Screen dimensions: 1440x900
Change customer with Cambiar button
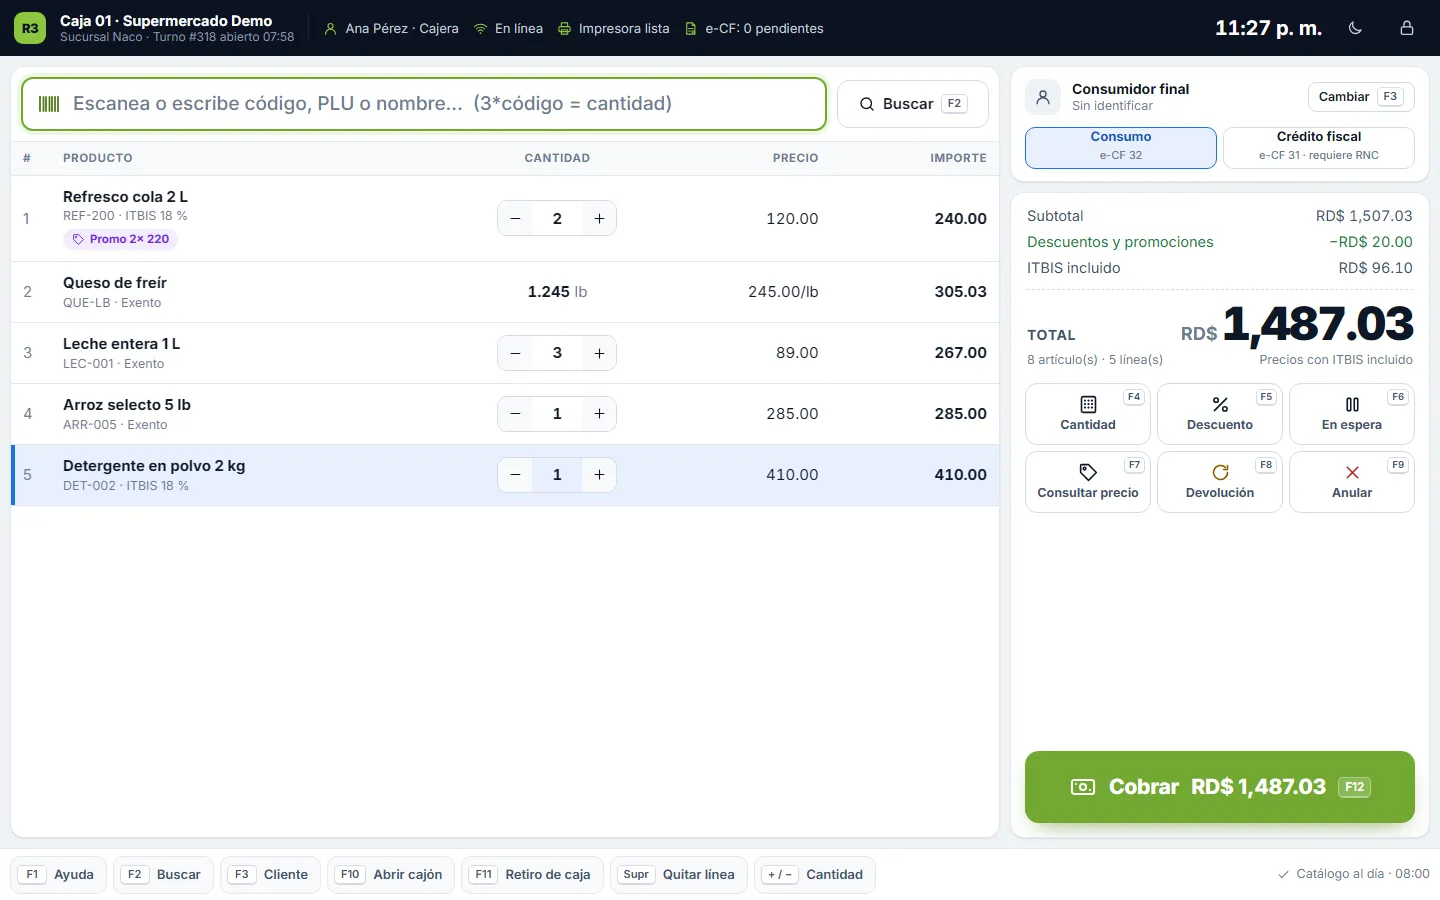click(1361, 97)
